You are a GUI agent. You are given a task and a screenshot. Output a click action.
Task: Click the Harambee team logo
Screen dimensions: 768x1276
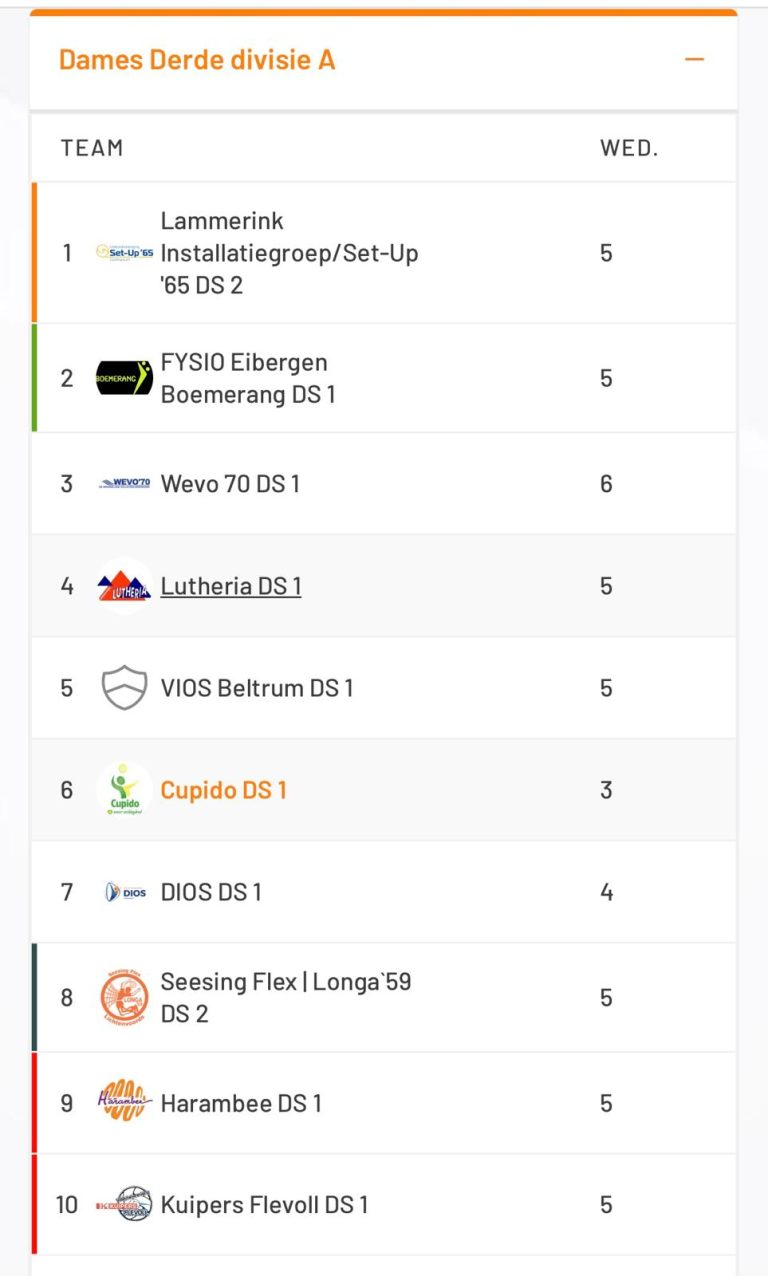coord(125,1103)
